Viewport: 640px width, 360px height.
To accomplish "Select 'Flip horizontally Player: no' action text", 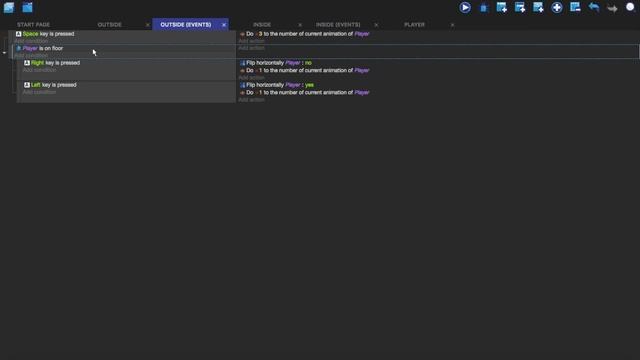I will coord(279,63).
